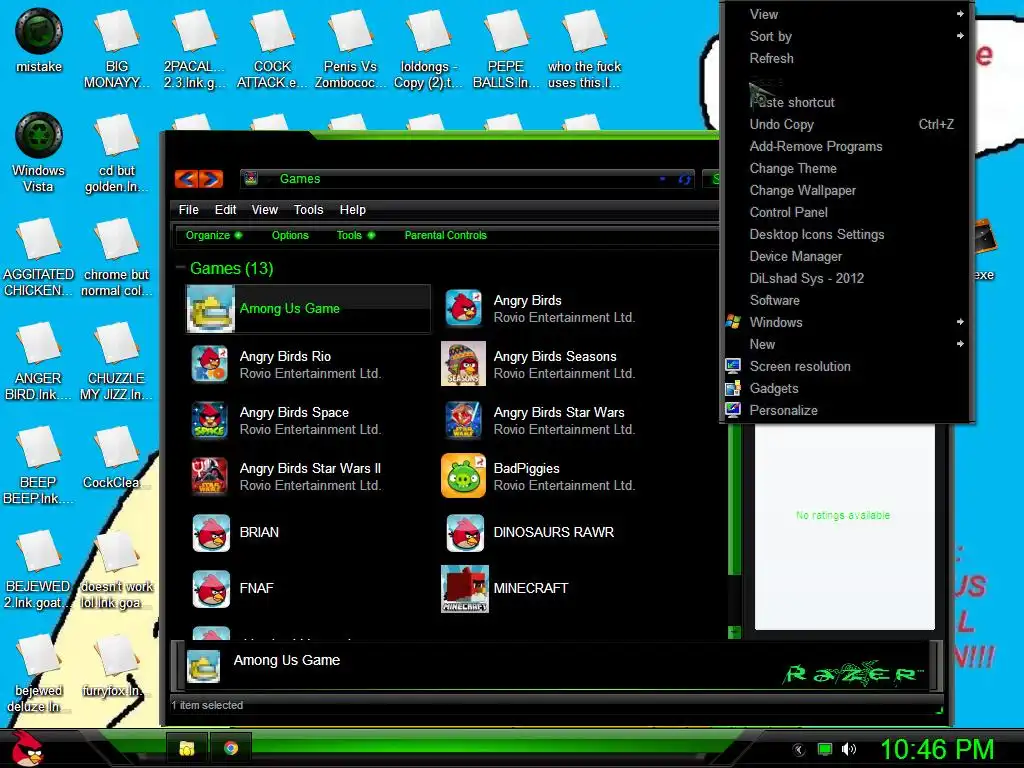Choose Add-Remove Programs from context menu
1024x768 pixels.
tap(847, 146)
